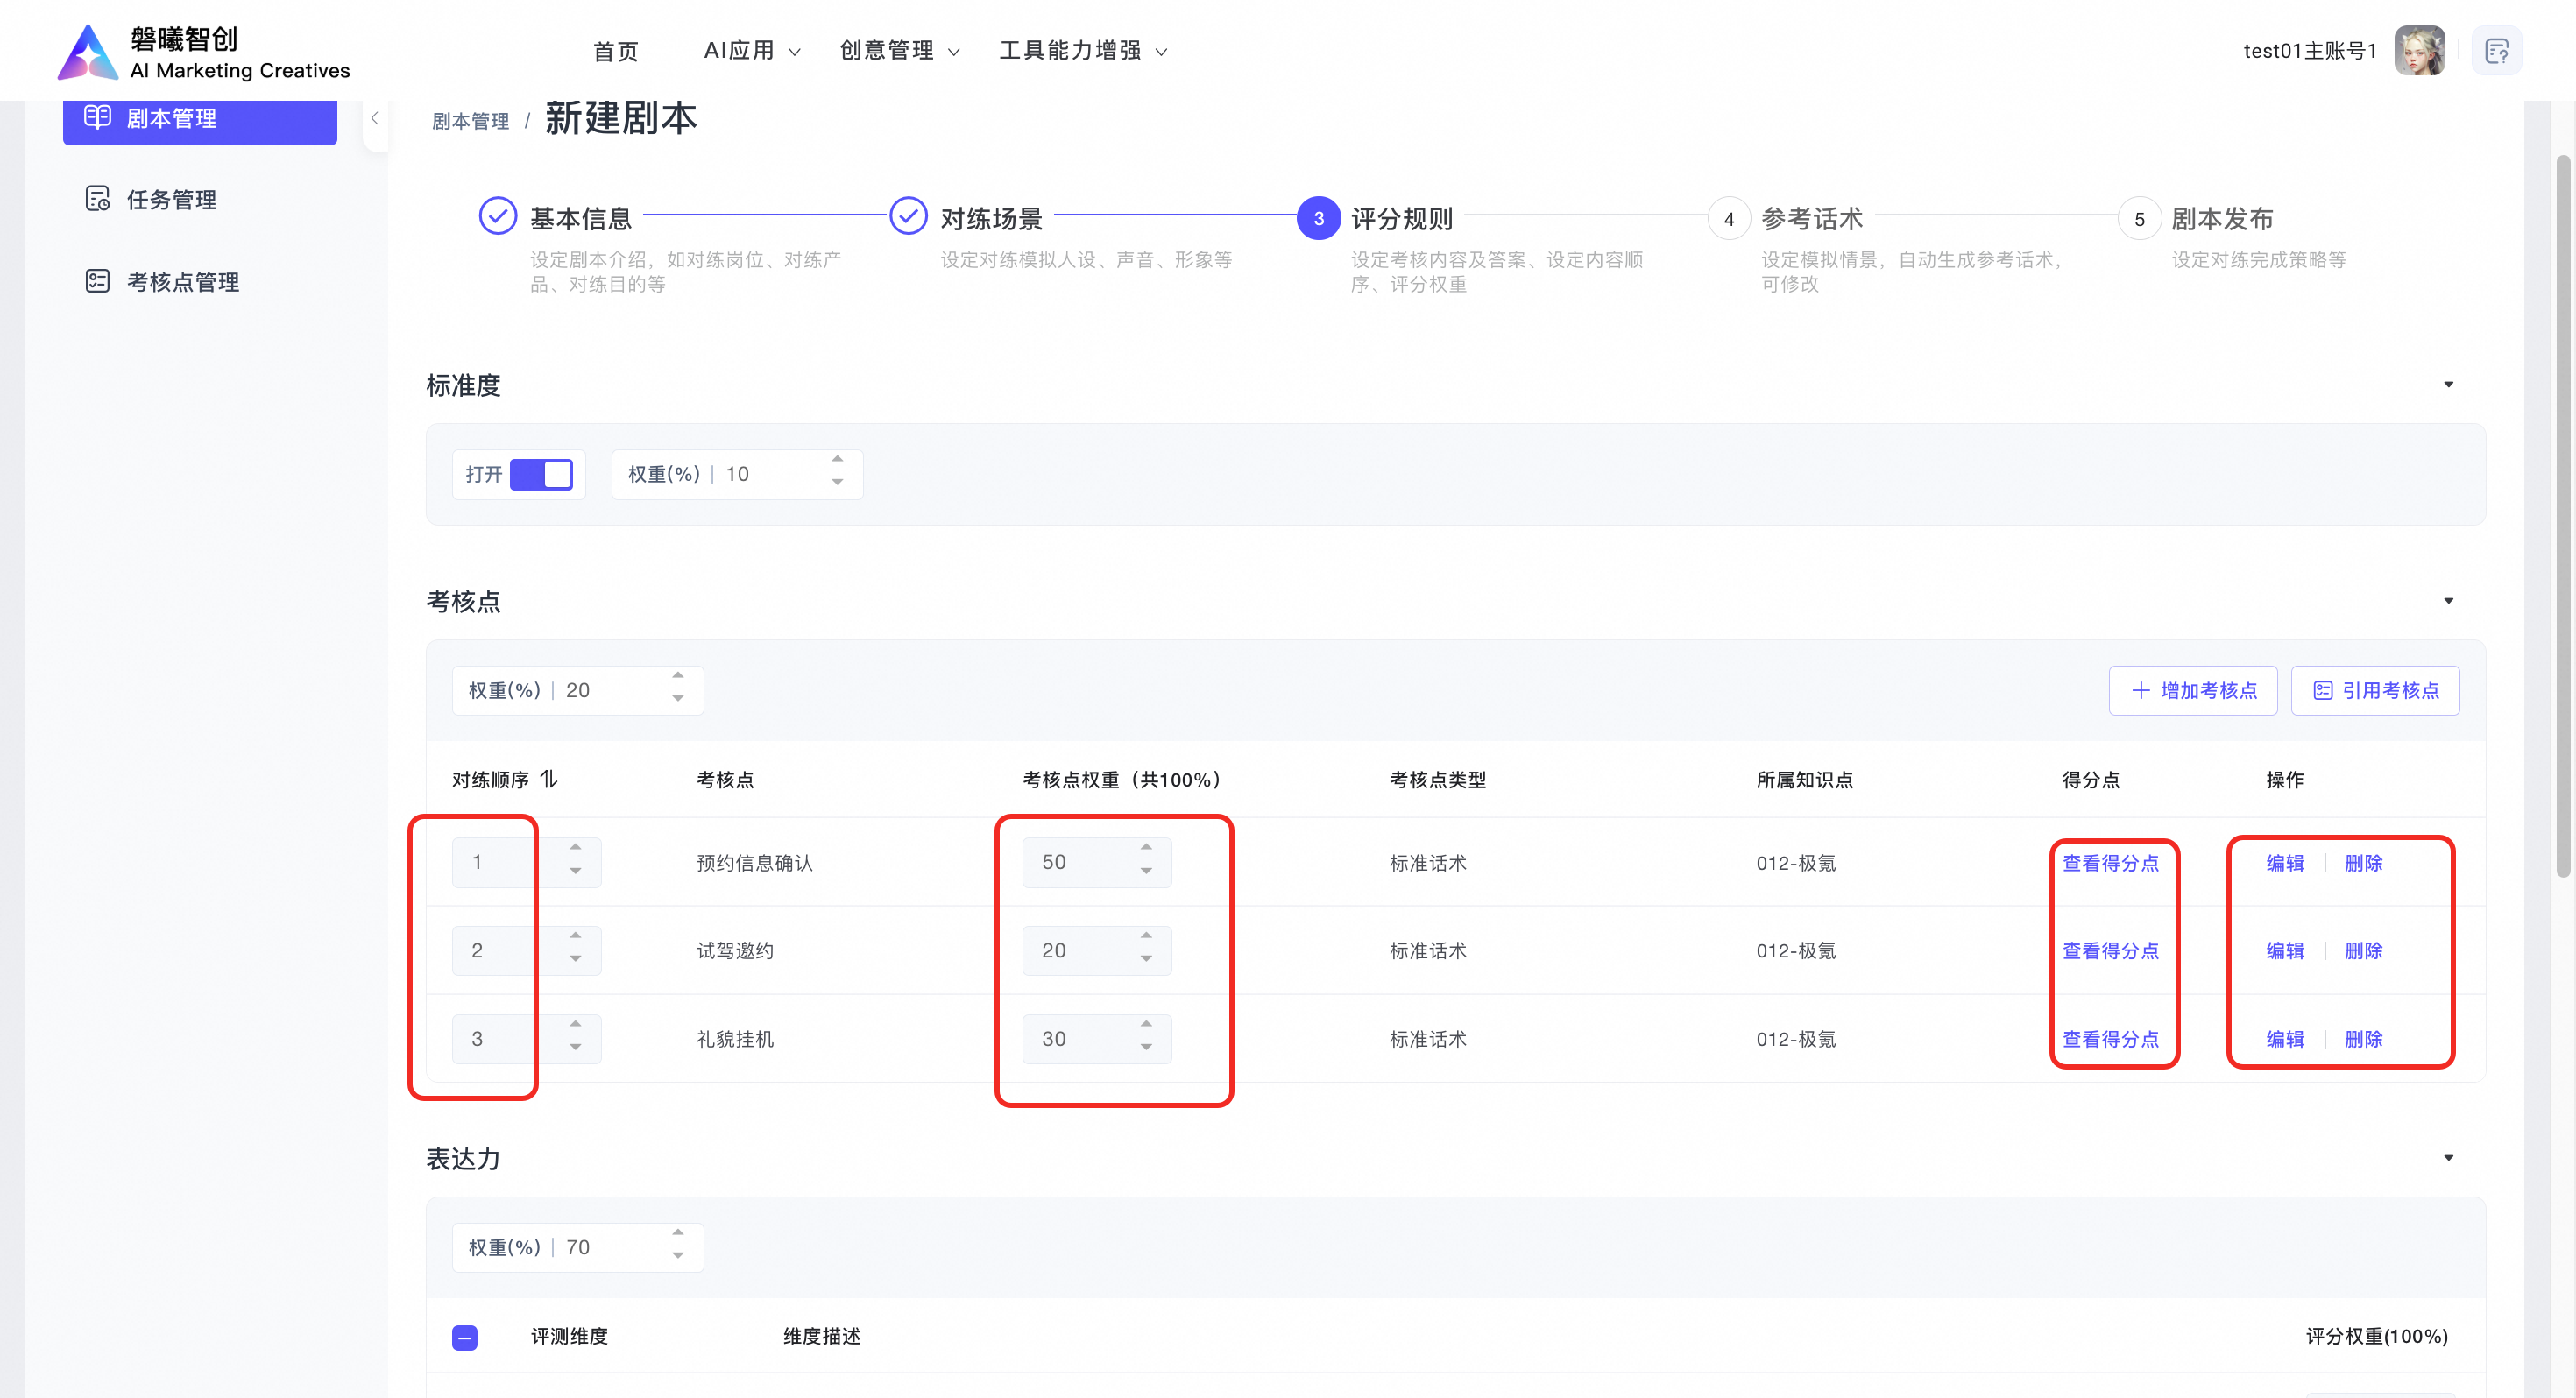Viewport: 2576px width, 1398px height.
Task: Click 查看得分点 for 礼貌挂机
Action: 2110,1039
